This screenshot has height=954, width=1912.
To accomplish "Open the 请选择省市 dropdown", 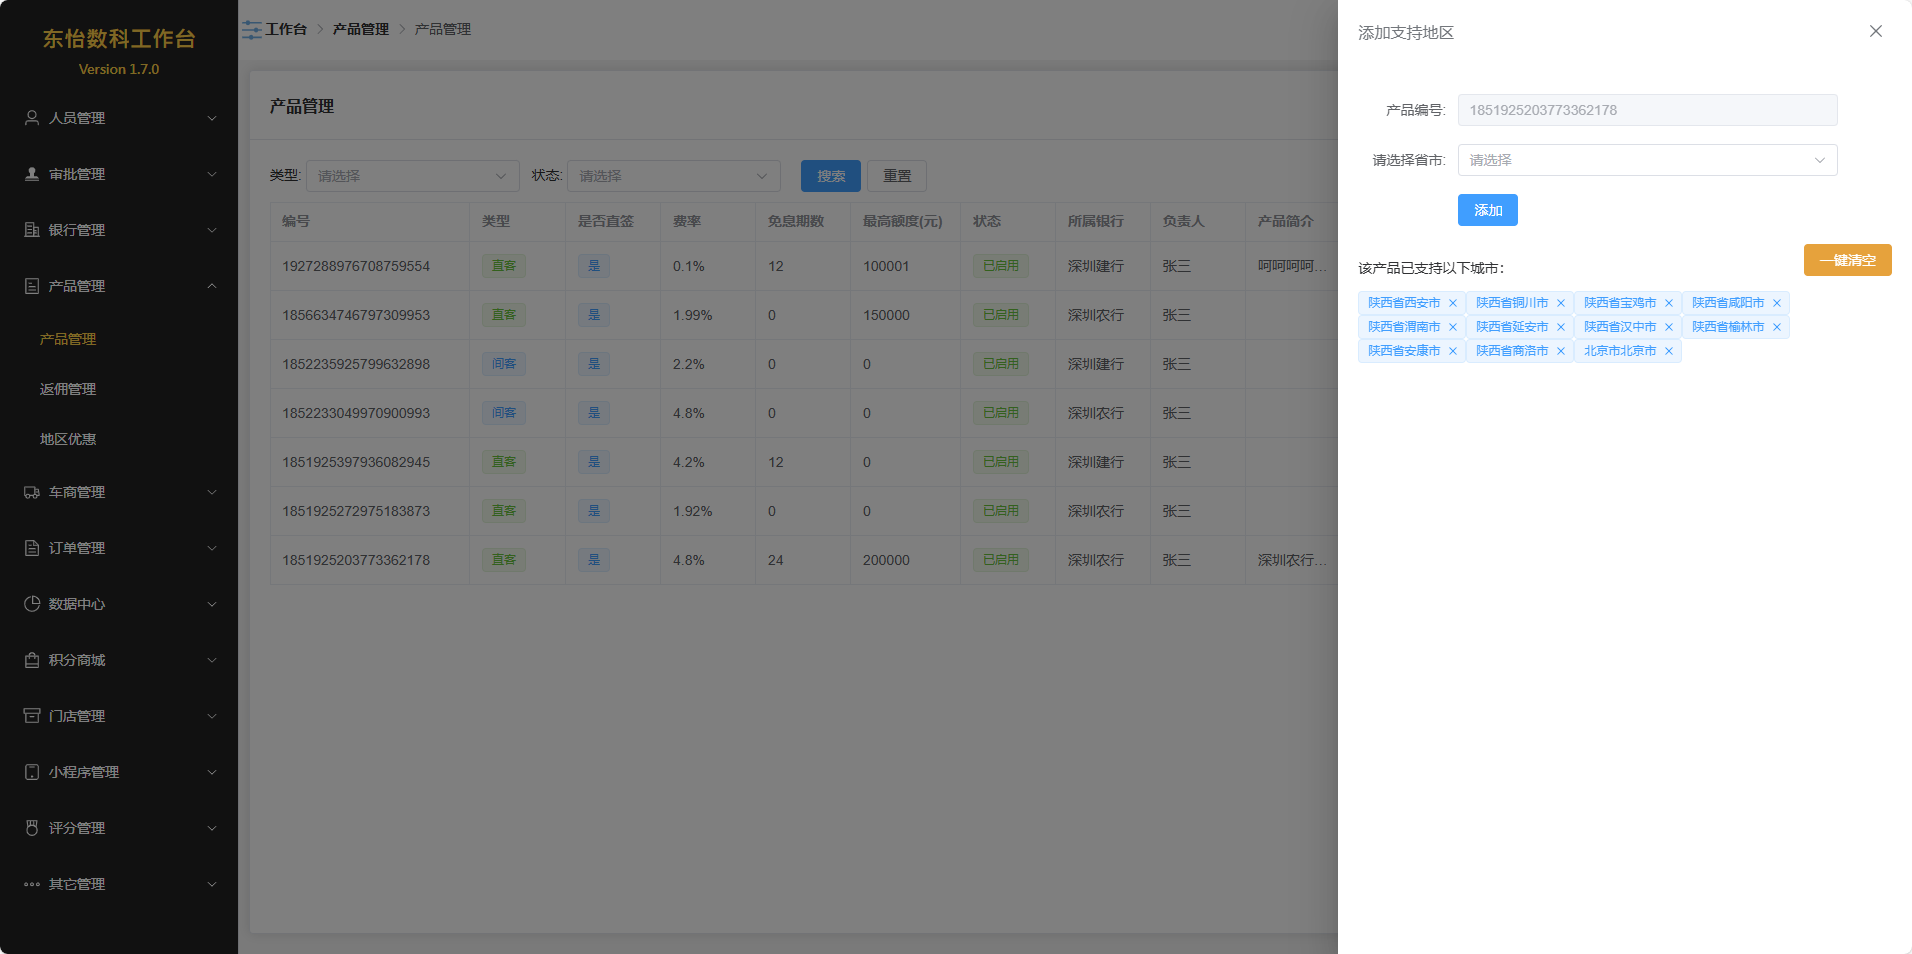I will click(x=1646, y=160).
